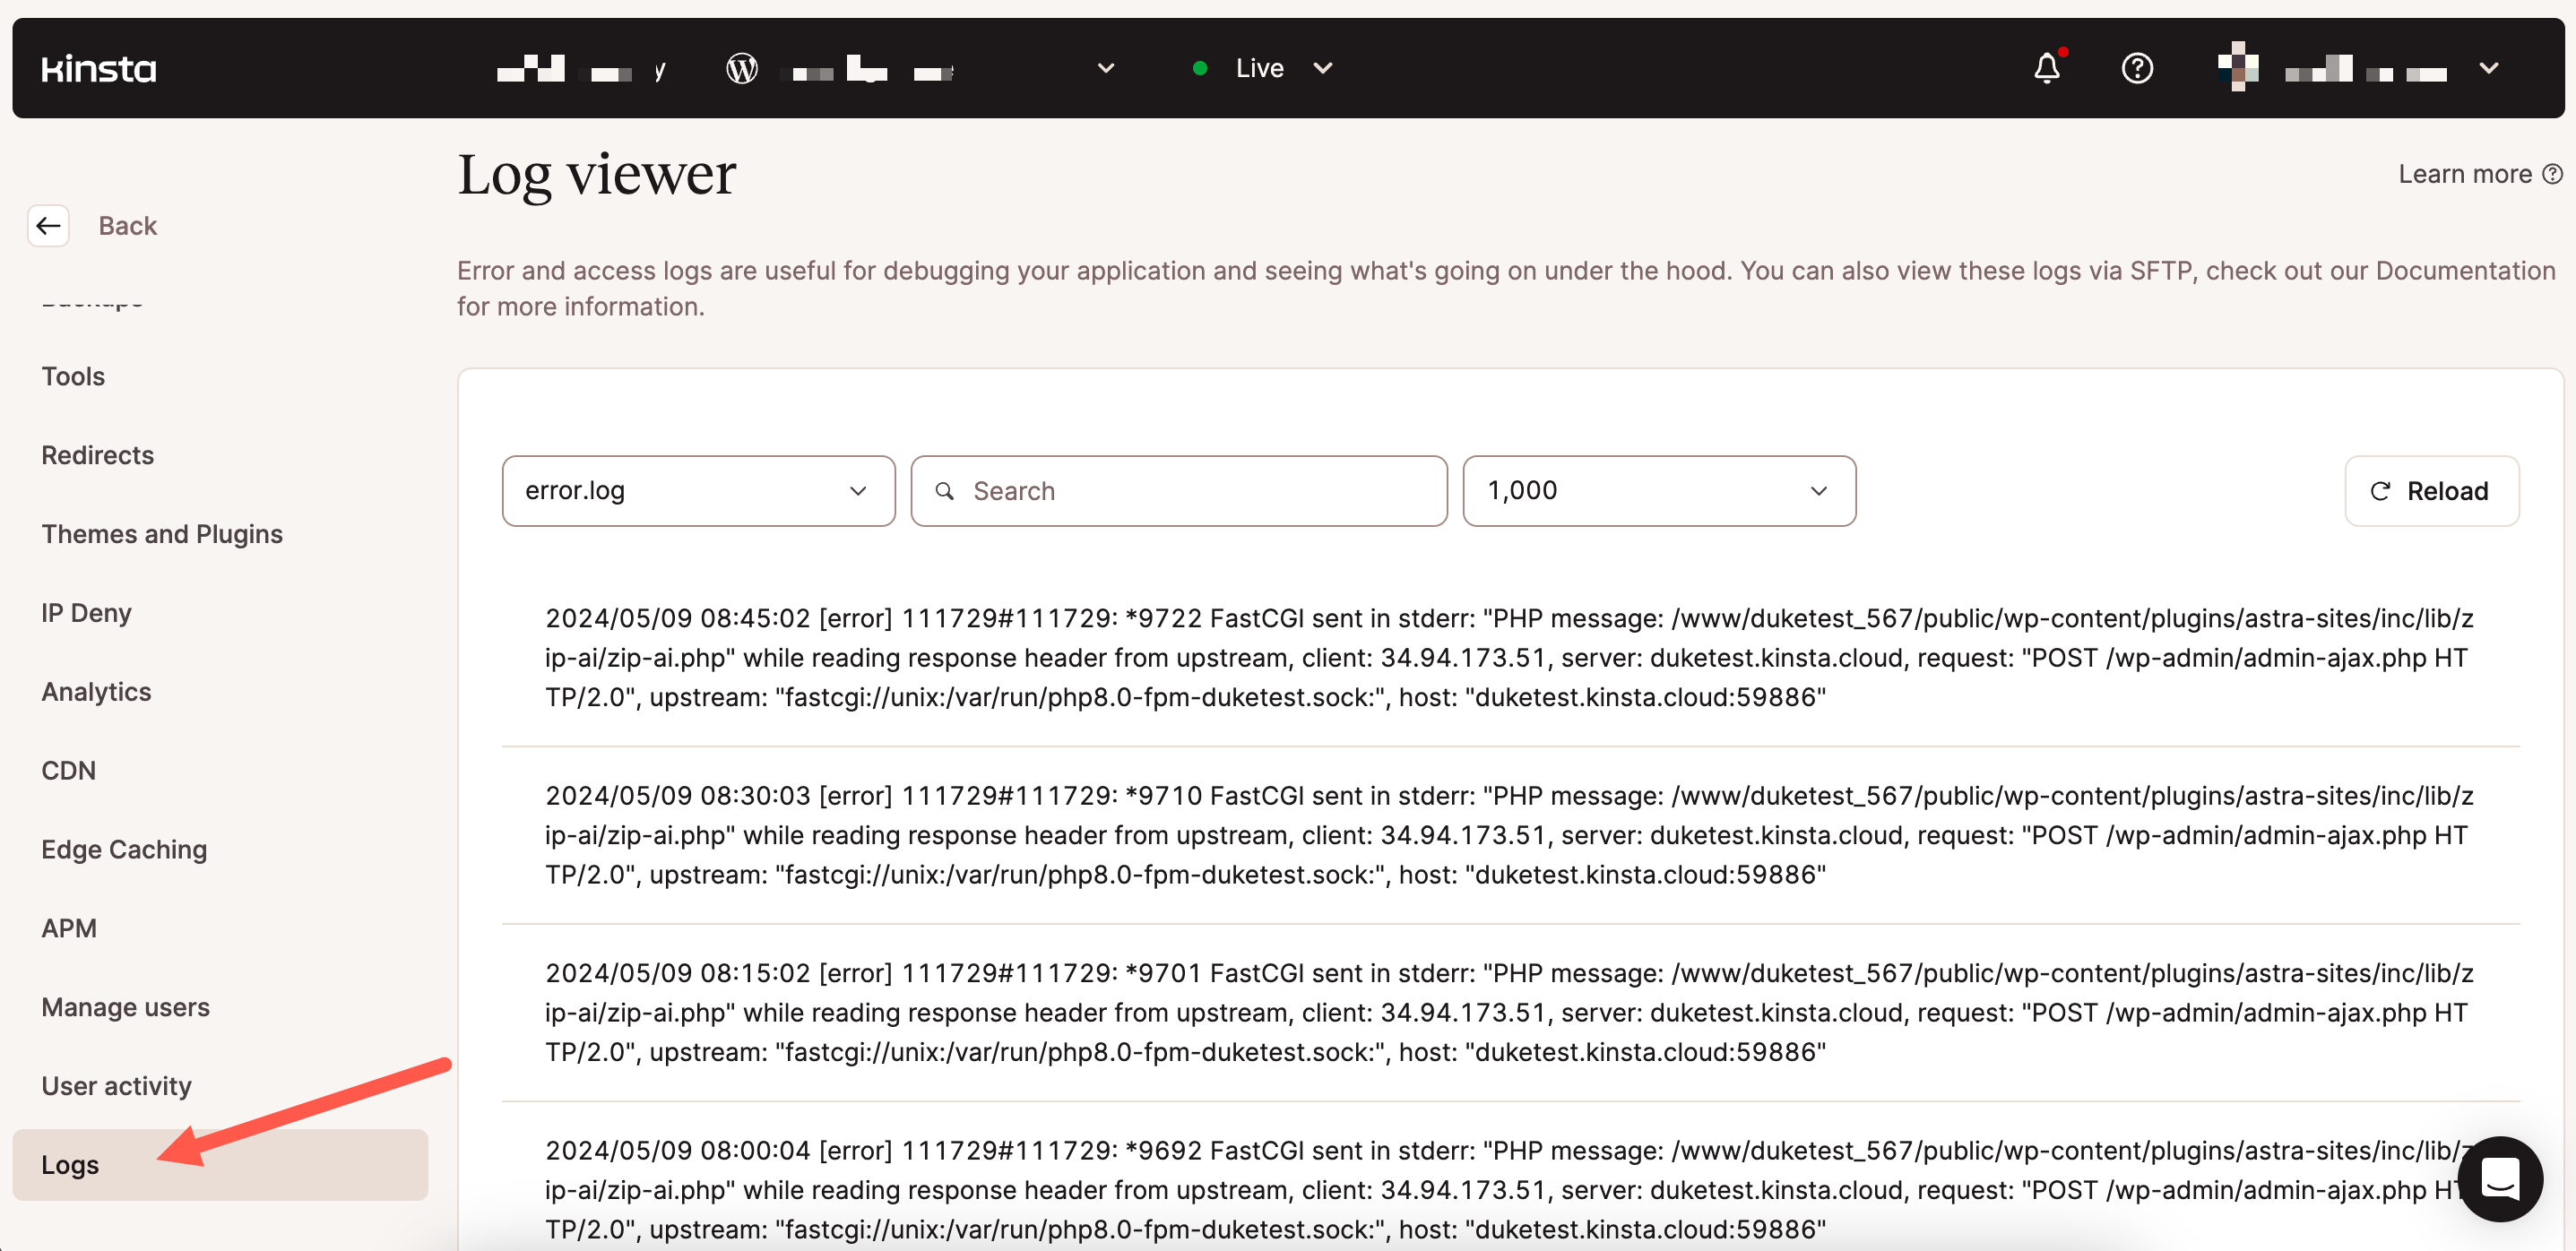Viewport: 2576px width, 1251px height.
Task: Select the Logs sidebar item
Action: pyautogui.click(x=70, y=1164)
